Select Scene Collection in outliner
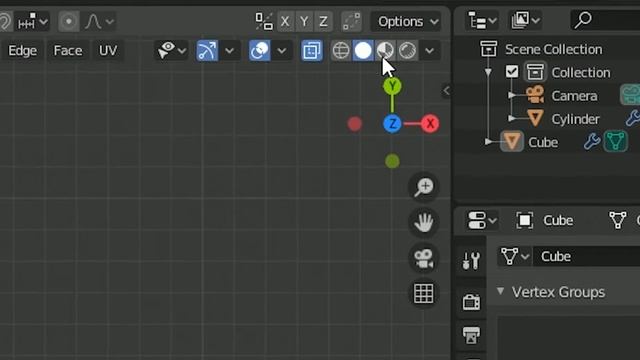 (553, 49)
